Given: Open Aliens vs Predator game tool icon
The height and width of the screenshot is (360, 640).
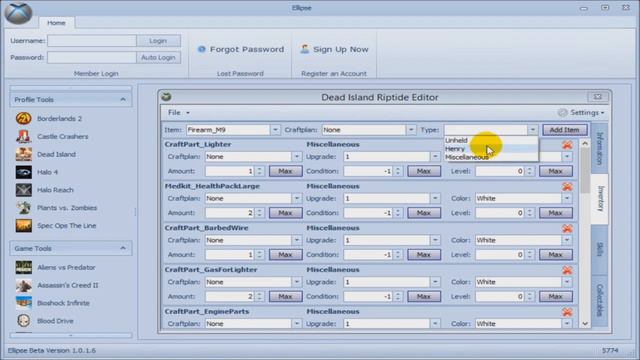Looking at the screenshot, I should [24, 267].
